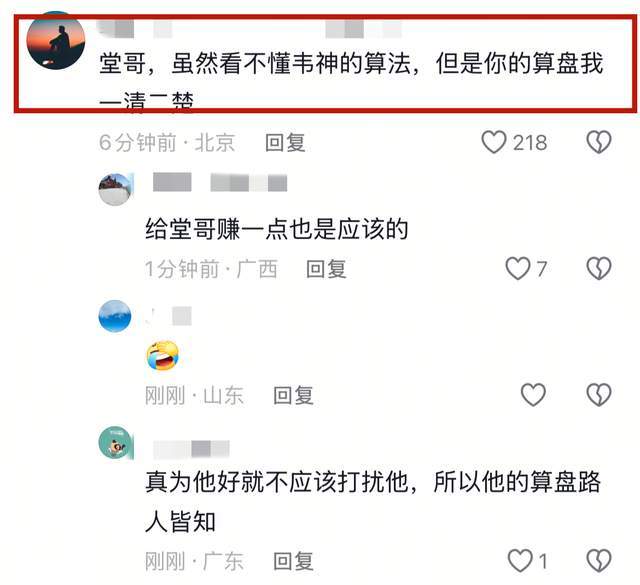The image size is (640, 585).
Task: Open the Guangxi replier's avatar
Action: tap(116, 189)
